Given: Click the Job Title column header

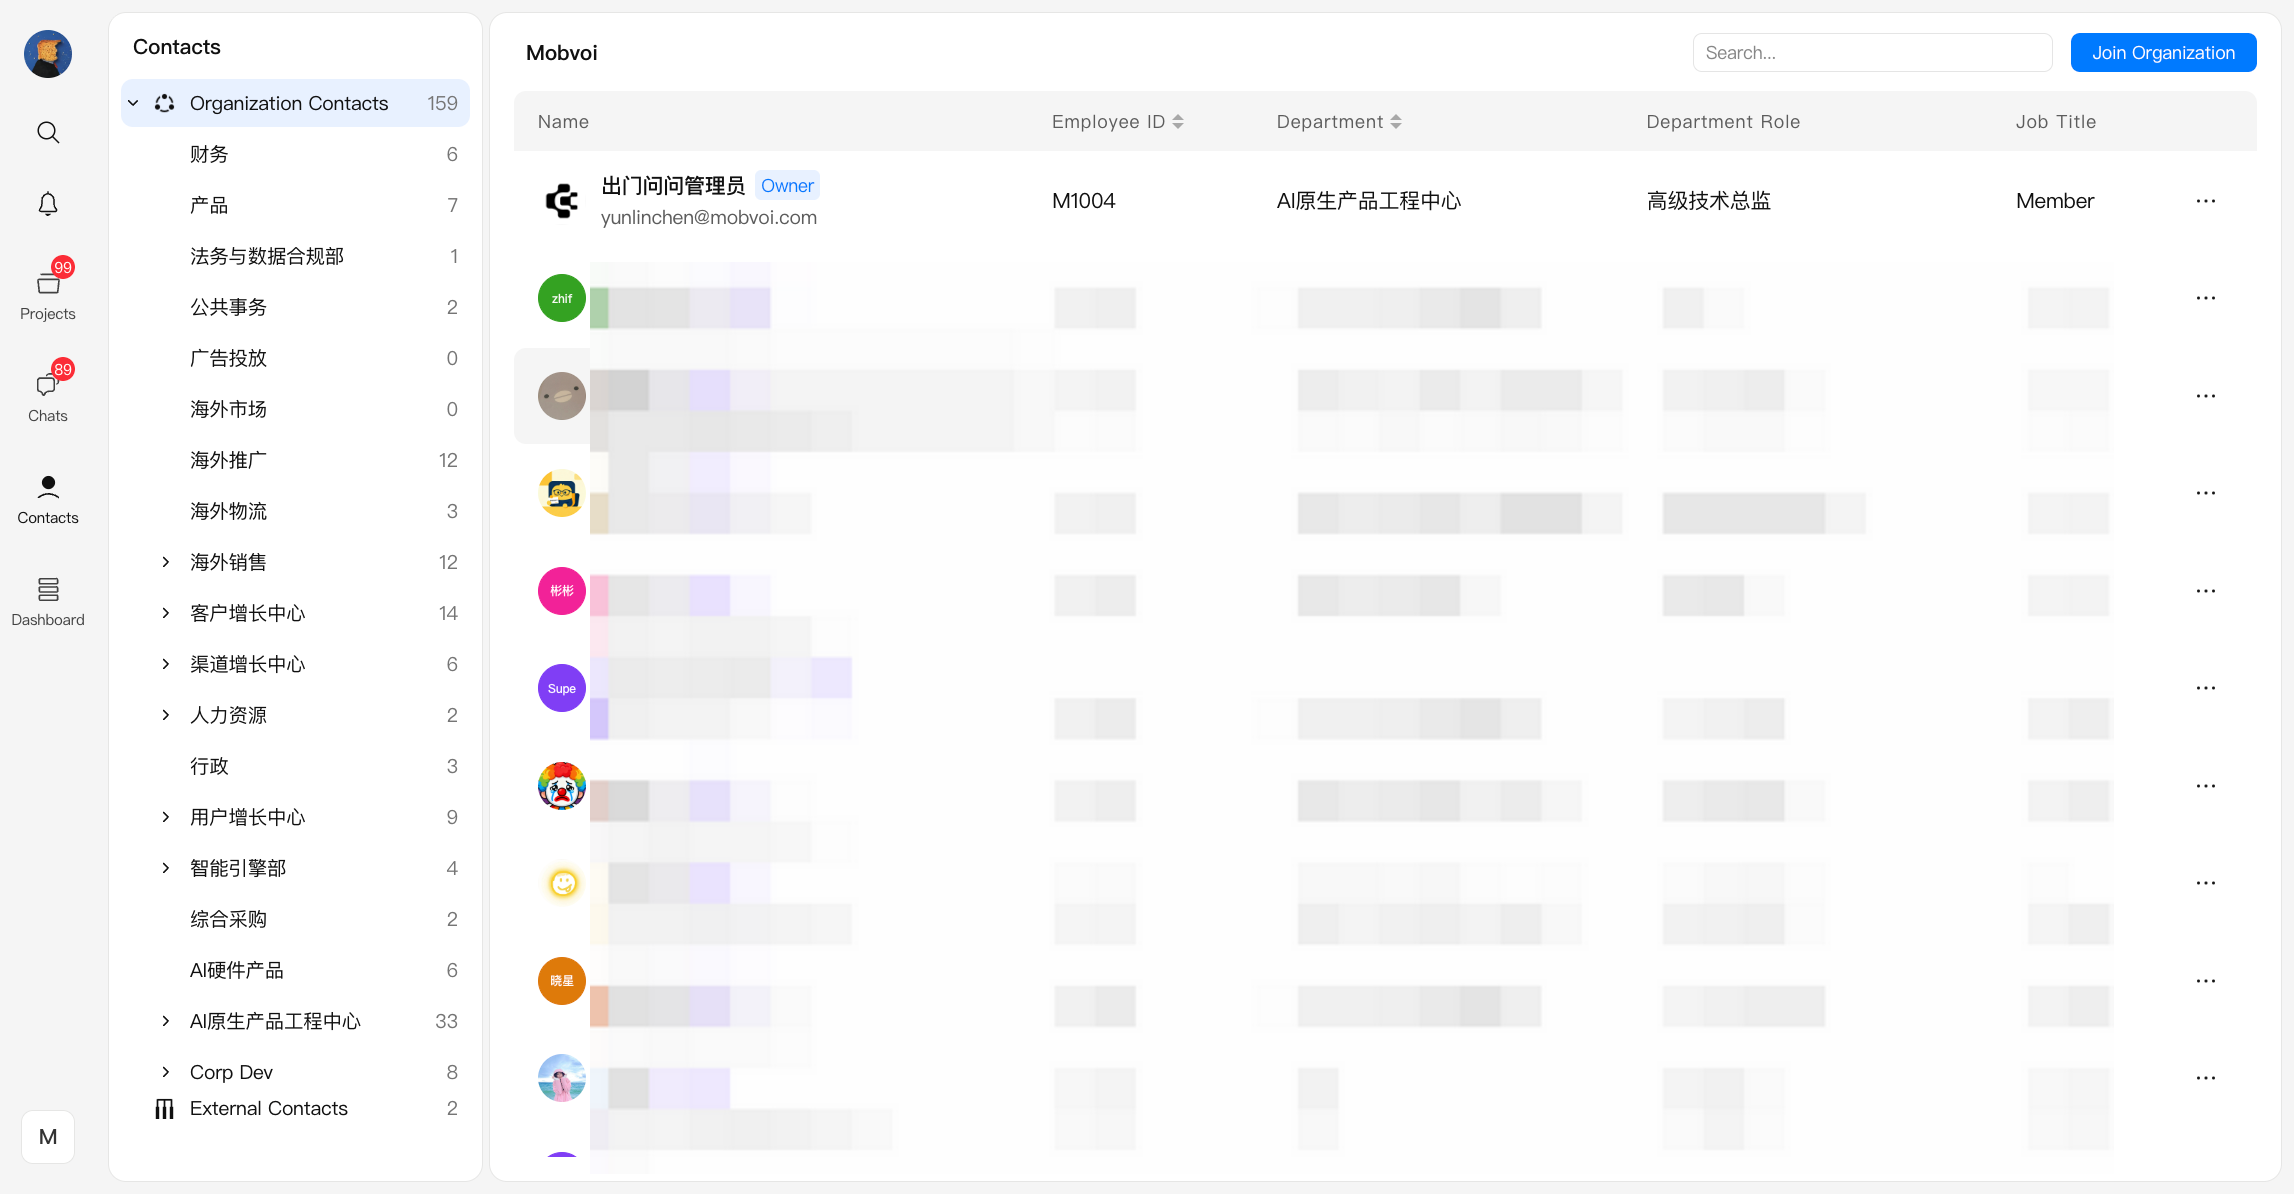Looking at the screenshot, I should [x=2055, y=122].
